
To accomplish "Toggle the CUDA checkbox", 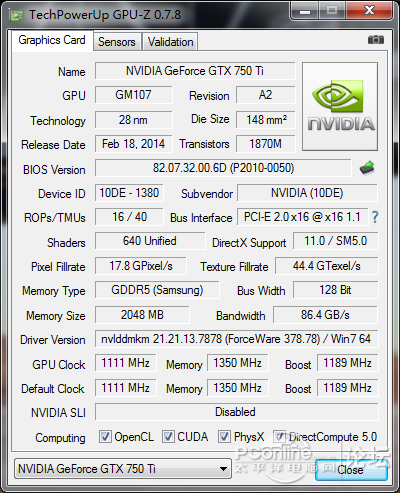I will (168, 437).
